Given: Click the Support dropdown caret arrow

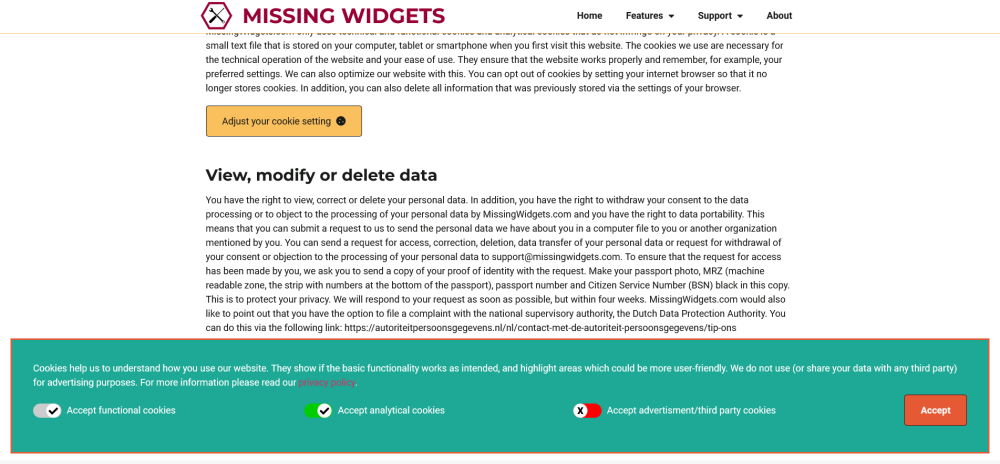Looking at the screenshot, I should [x=740, y=16].
